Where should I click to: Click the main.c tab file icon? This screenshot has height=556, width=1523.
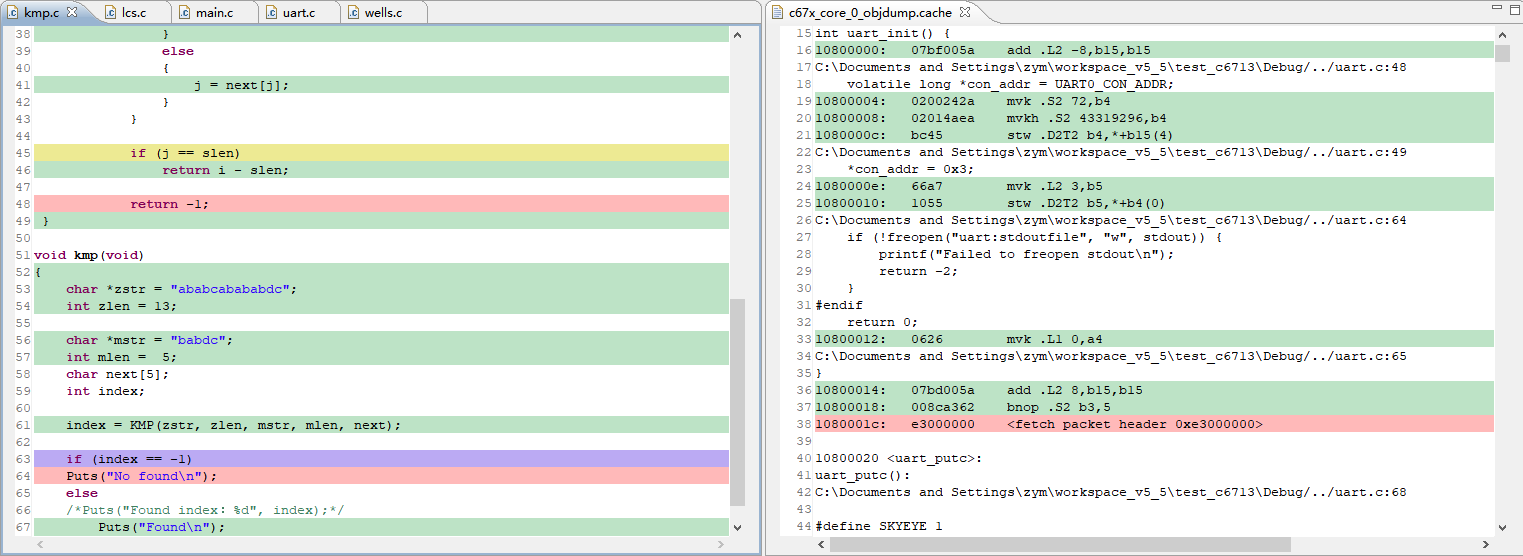click(183, 12)
